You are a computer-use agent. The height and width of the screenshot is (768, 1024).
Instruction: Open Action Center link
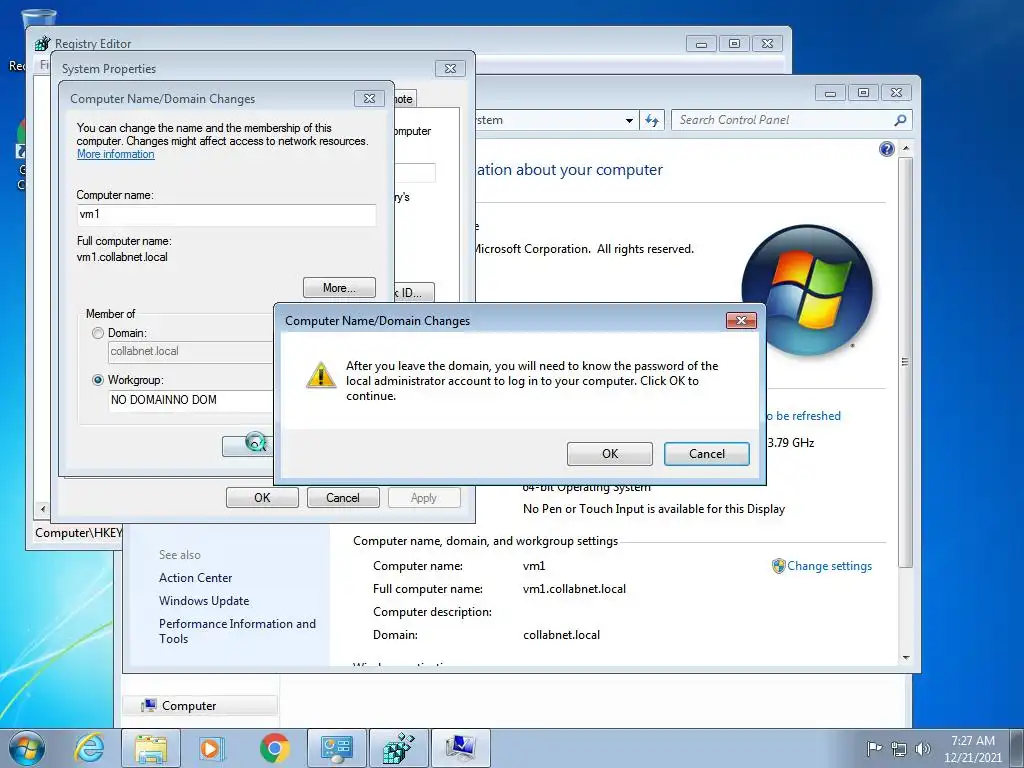point(195,578)
